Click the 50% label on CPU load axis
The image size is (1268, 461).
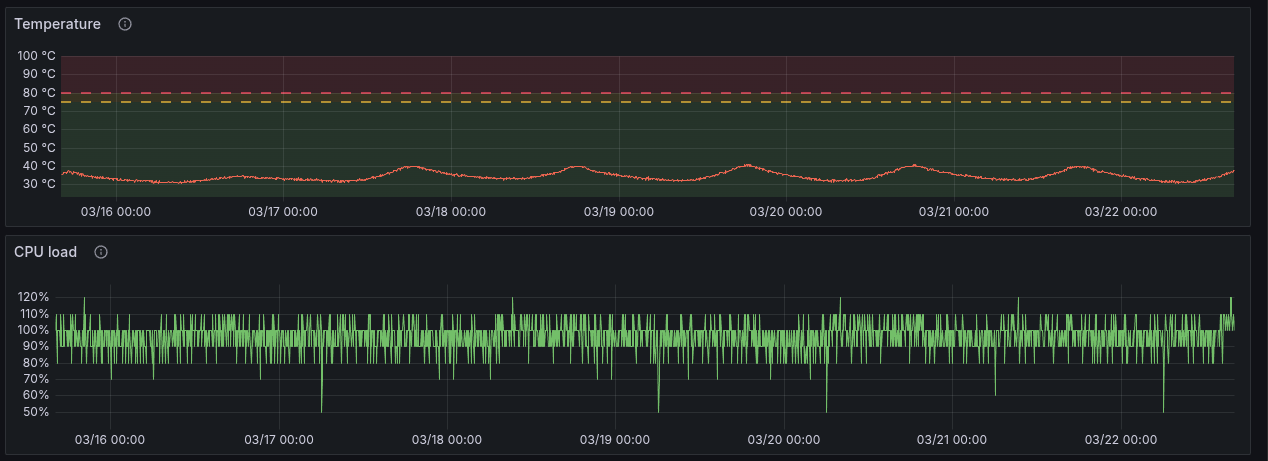(x=36, y=412)
